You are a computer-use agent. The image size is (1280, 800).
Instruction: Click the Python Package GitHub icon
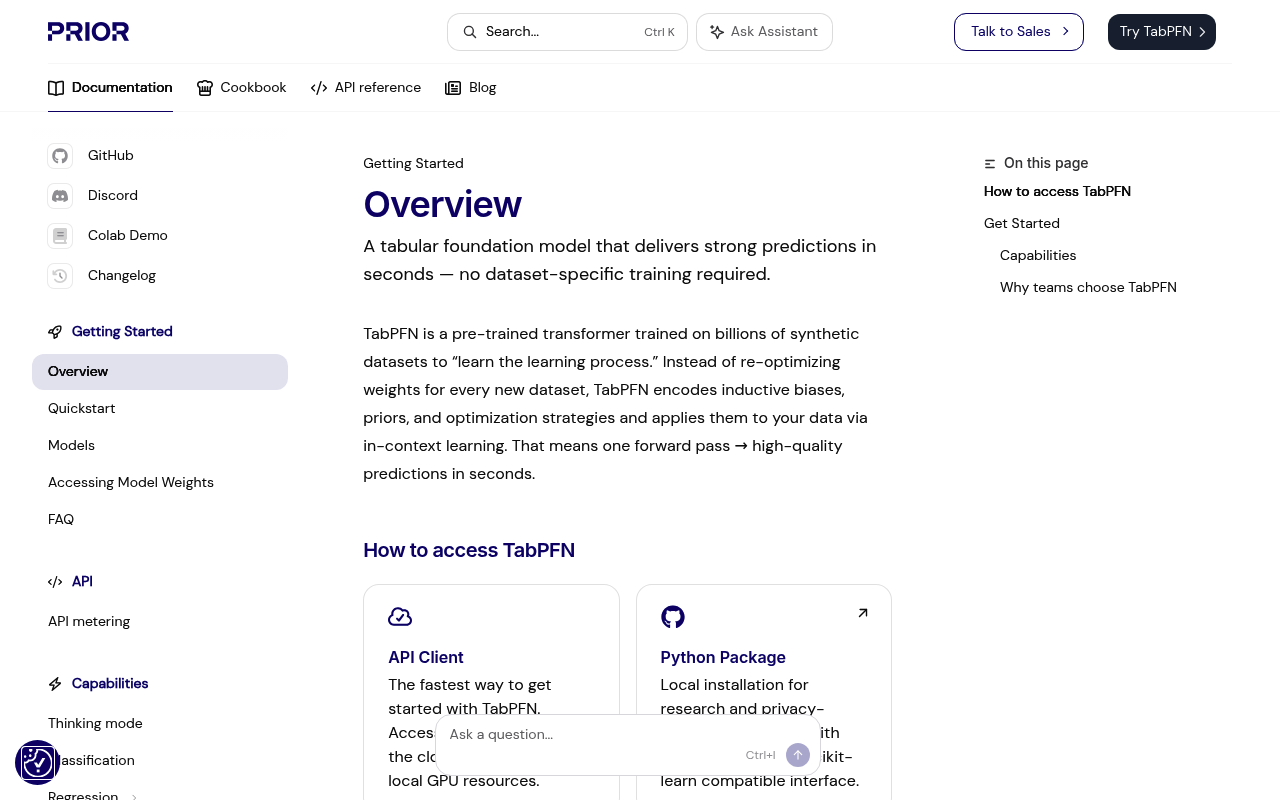[x=673, y=617]
